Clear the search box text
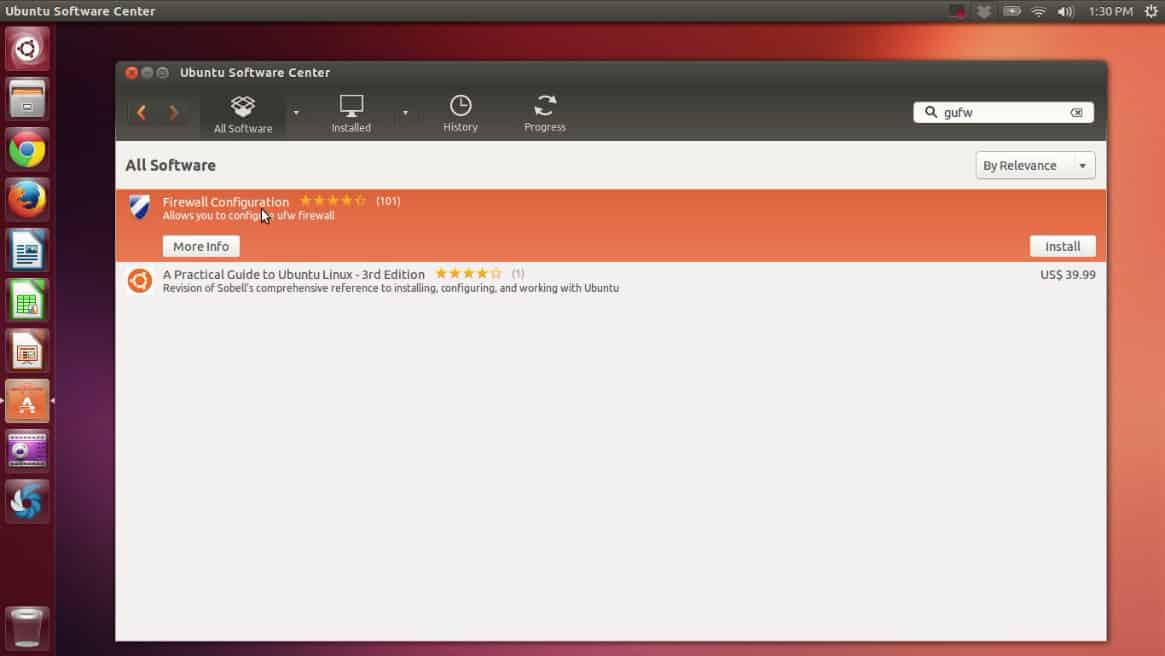The image size is (1165, 656). (x=1077, y=112)
